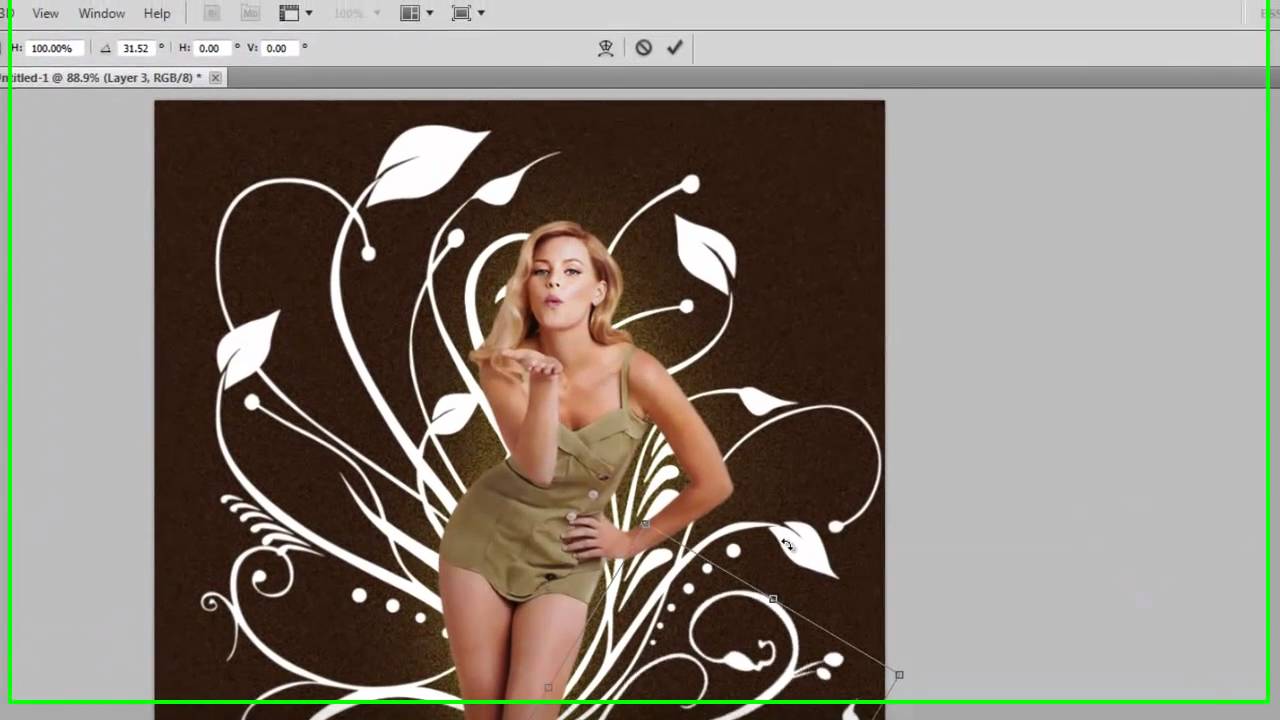This screenshot has width=1280, height=720.
Task: Open the View menu
Action: point(45,13)
